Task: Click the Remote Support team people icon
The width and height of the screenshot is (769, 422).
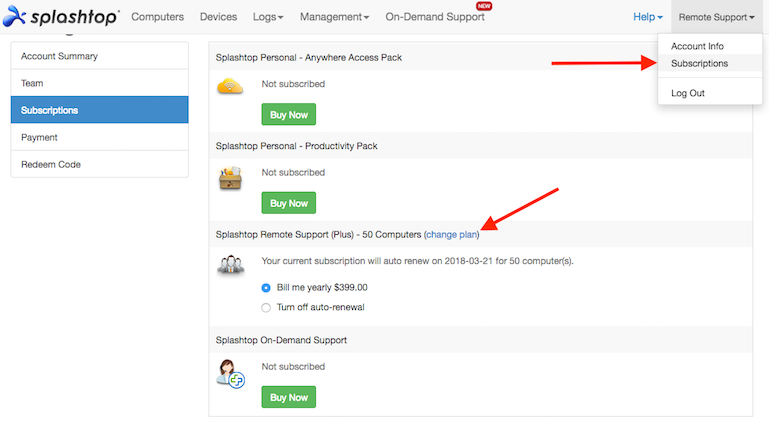Action: click(231, 265)
